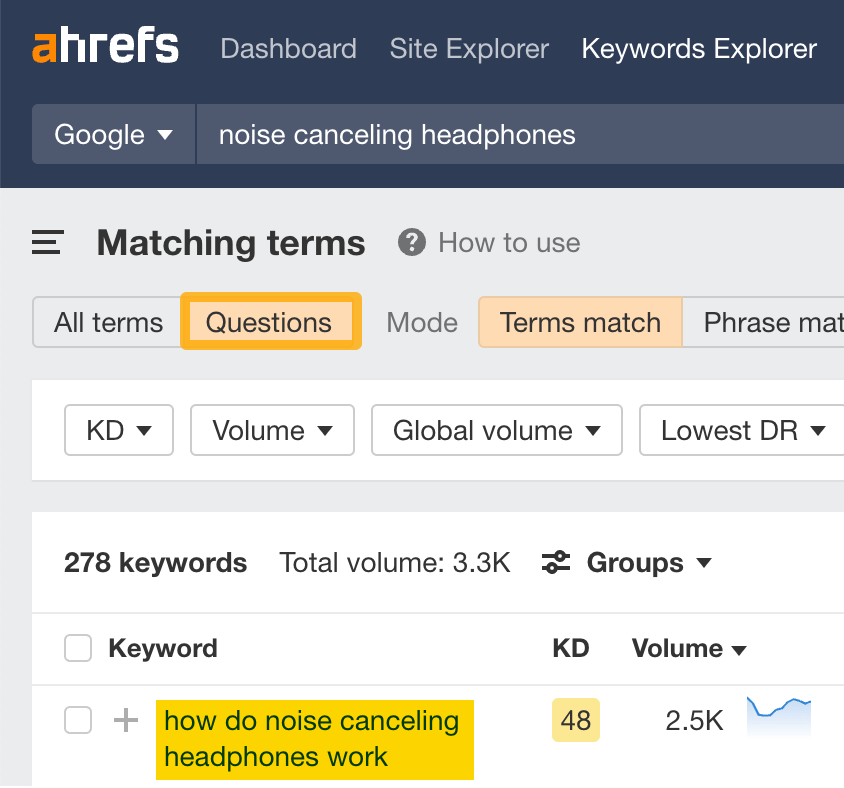
Task: Open the Google search engine dropdown
Action: coord(112,134)
